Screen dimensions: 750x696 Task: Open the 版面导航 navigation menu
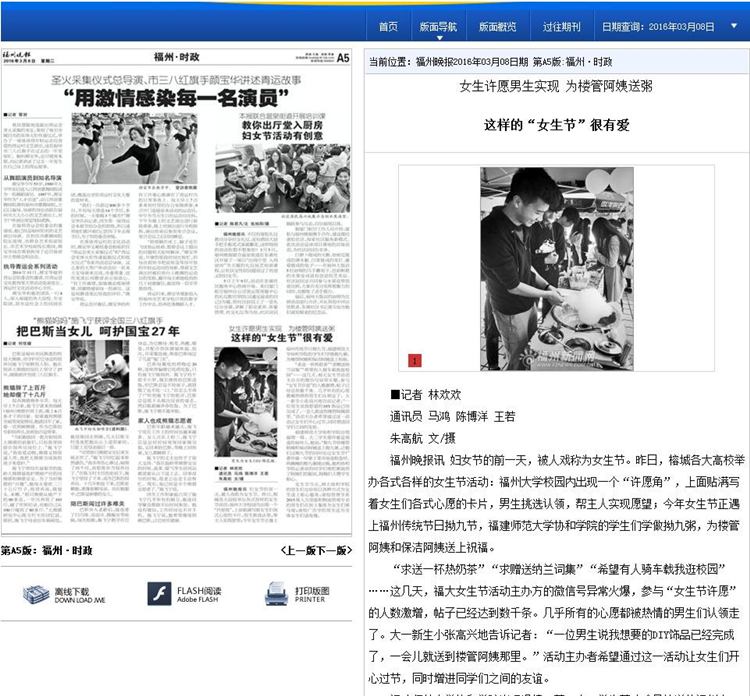tap(438, 27)
